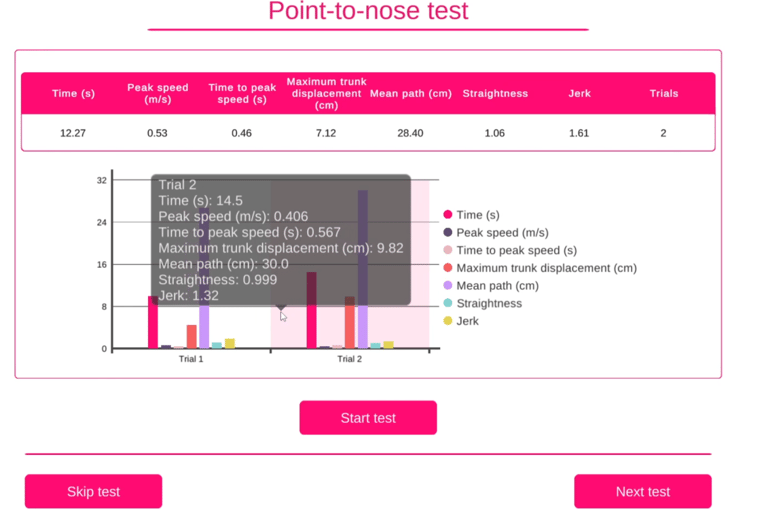Toggle the Mean path legend dot
This screenshot has height=514, width=768.
(448, 286)
